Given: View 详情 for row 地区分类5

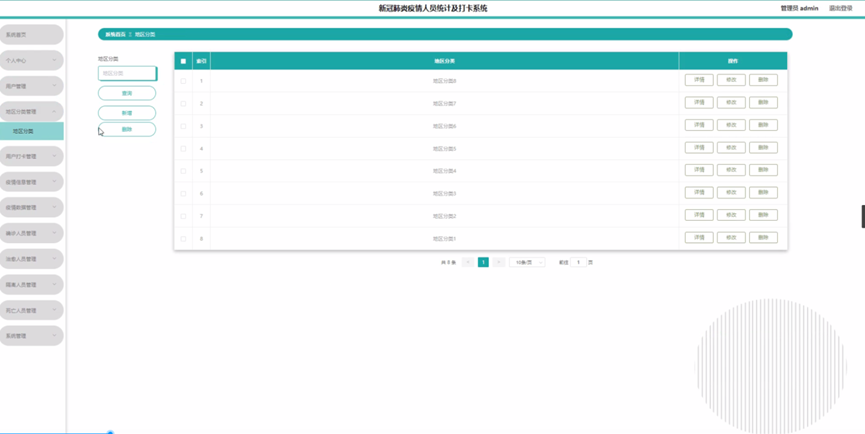Looking at the screenshot, I should point(699,148).
